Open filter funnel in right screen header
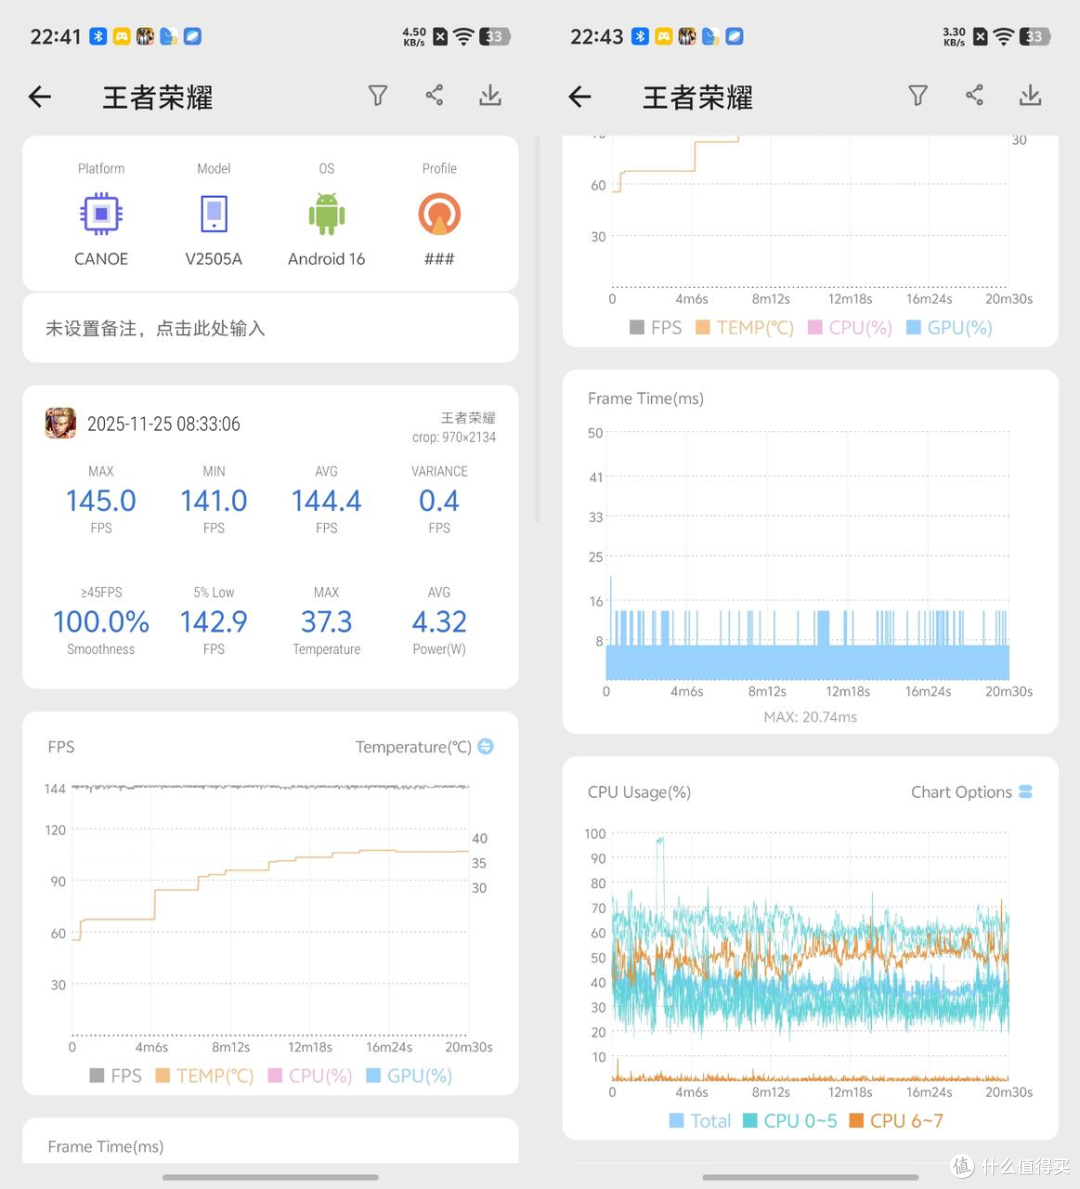This screenshot has height=1189, width=1080. point(918,96)
